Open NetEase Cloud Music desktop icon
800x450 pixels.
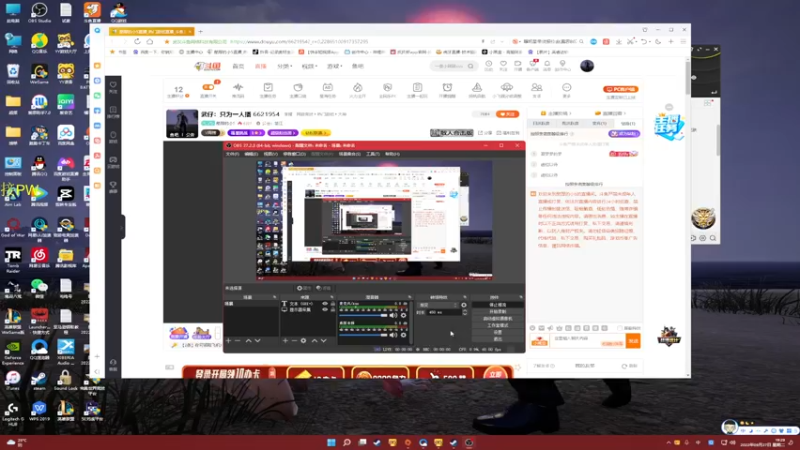click(39, 256)
